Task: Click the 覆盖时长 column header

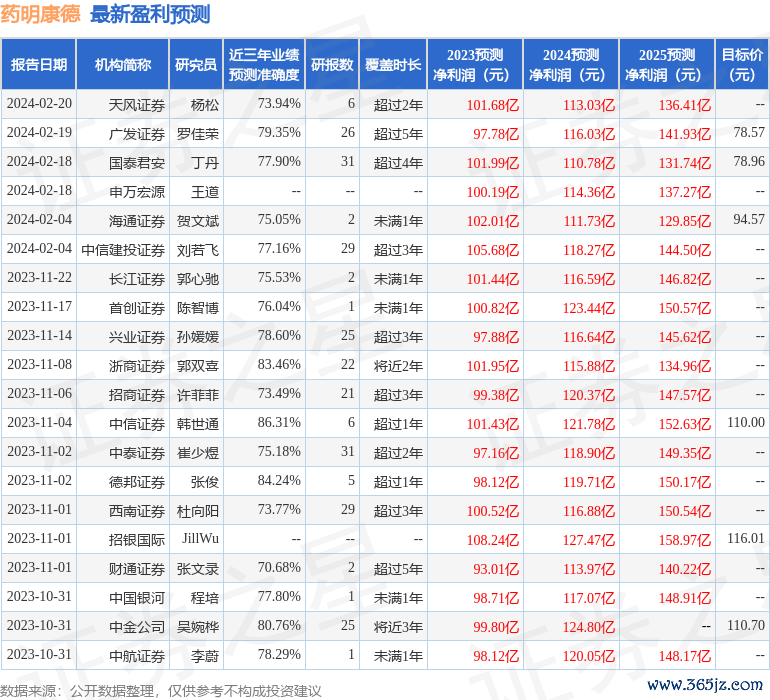Action: [x=393, y=64]
